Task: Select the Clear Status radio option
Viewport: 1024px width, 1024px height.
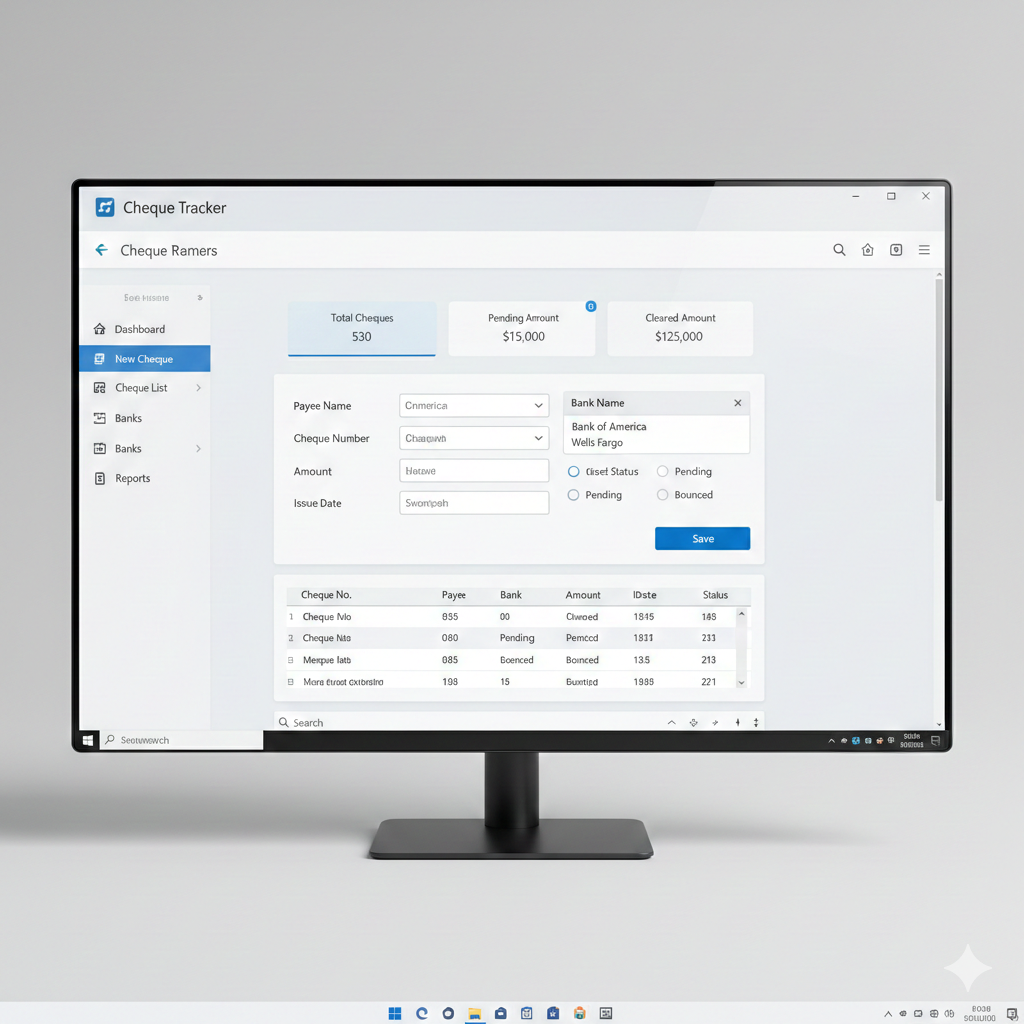Action: point(573,471)
